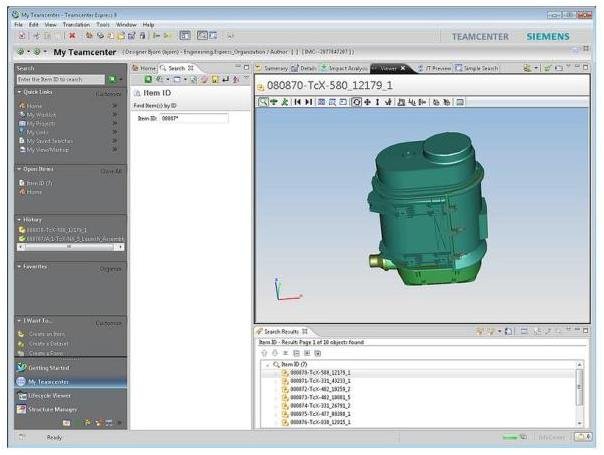
Task: Click the fit-all icon in viewer toolbar
Action: click(x=321, y=102)
